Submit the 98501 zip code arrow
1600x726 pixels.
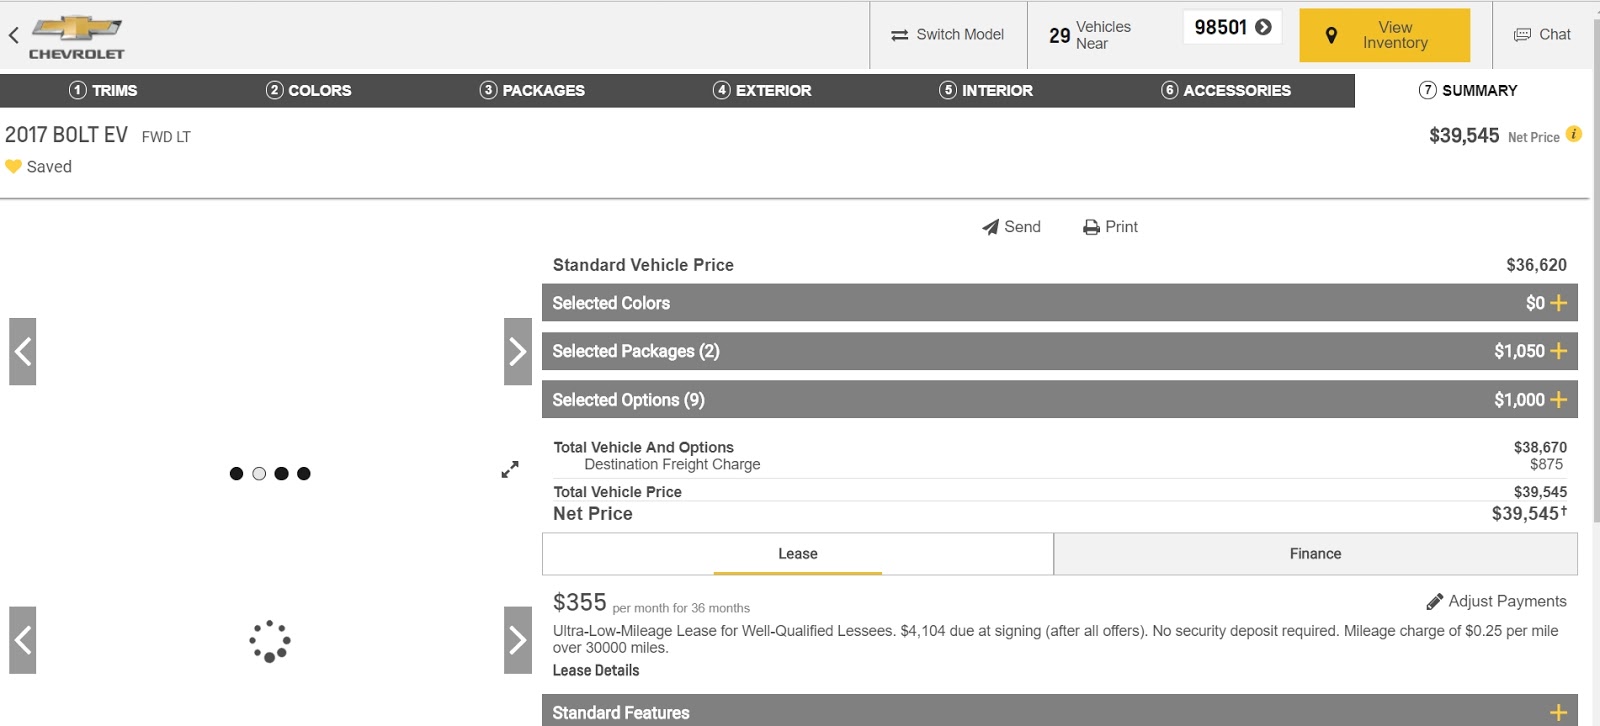tap(1264, 27)
